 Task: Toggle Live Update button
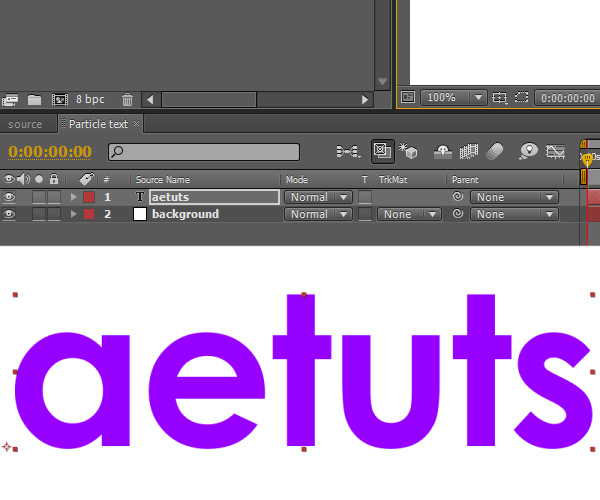click(383, 151)
